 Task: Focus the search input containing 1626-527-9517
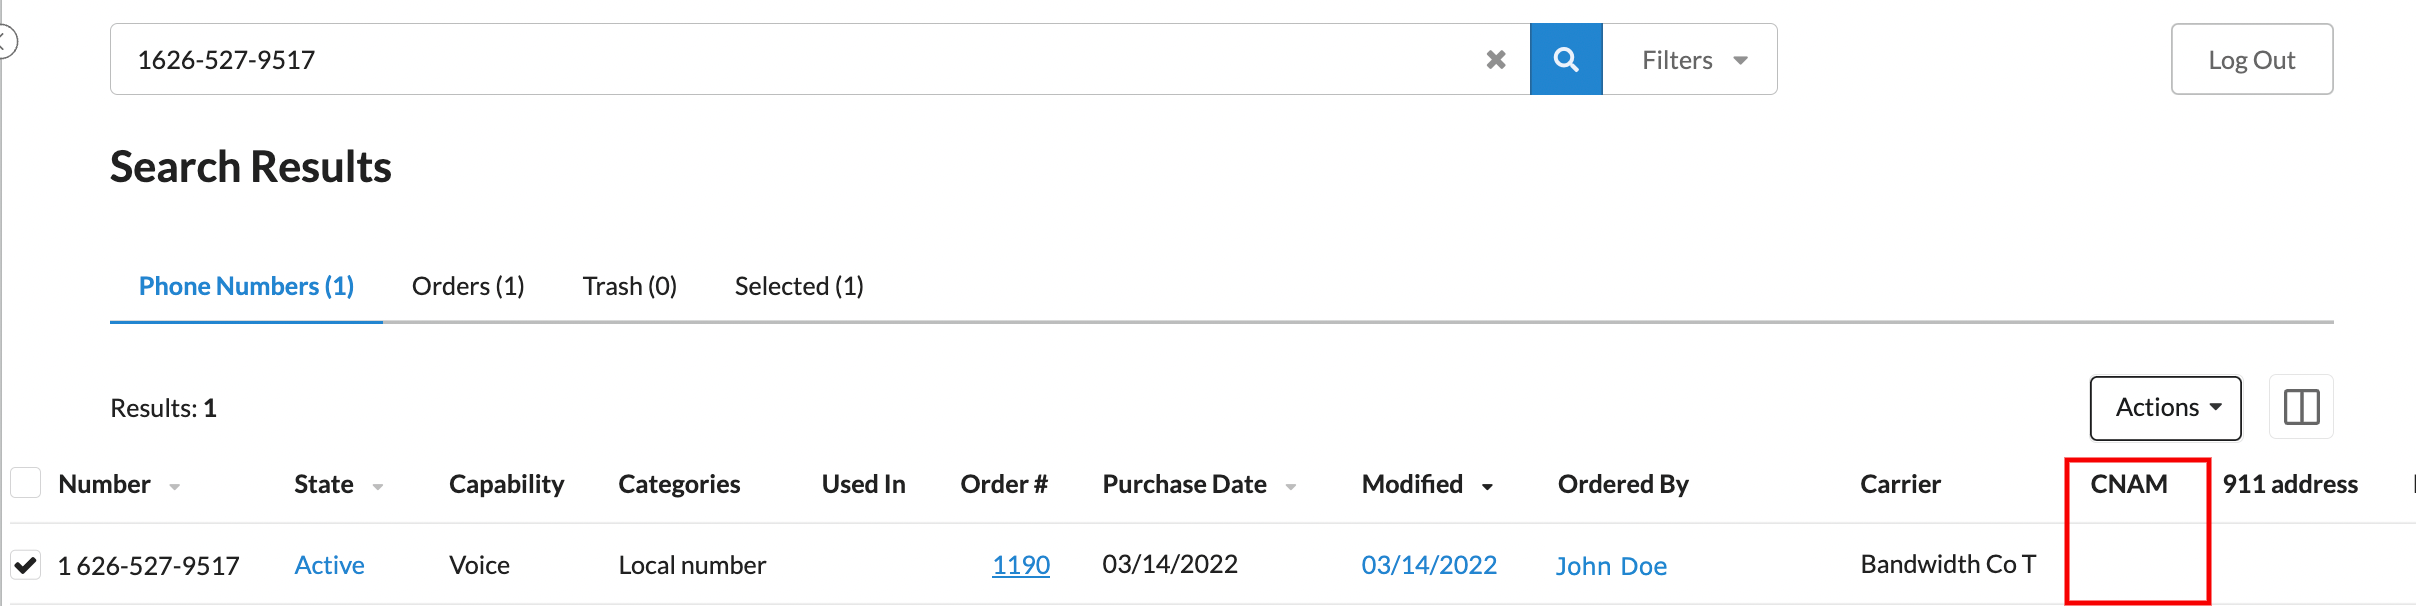800,60
